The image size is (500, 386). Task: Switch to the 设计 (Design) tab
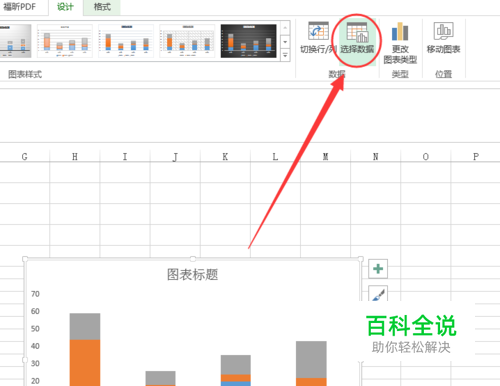[65, 7]
